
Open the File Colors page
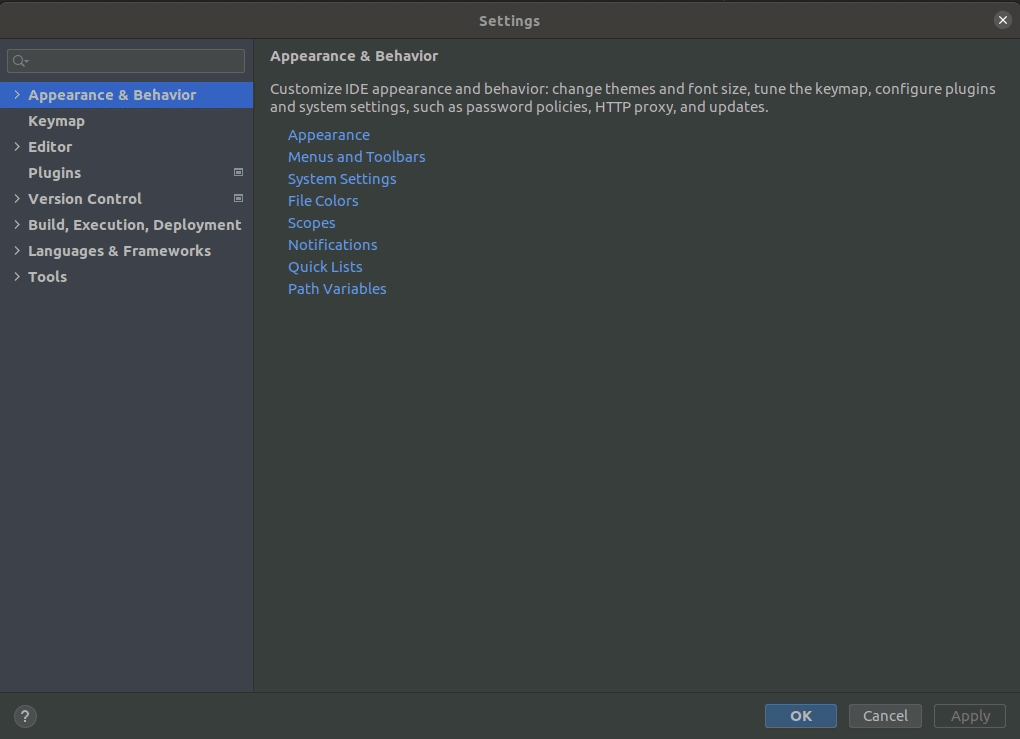(322, 200)
